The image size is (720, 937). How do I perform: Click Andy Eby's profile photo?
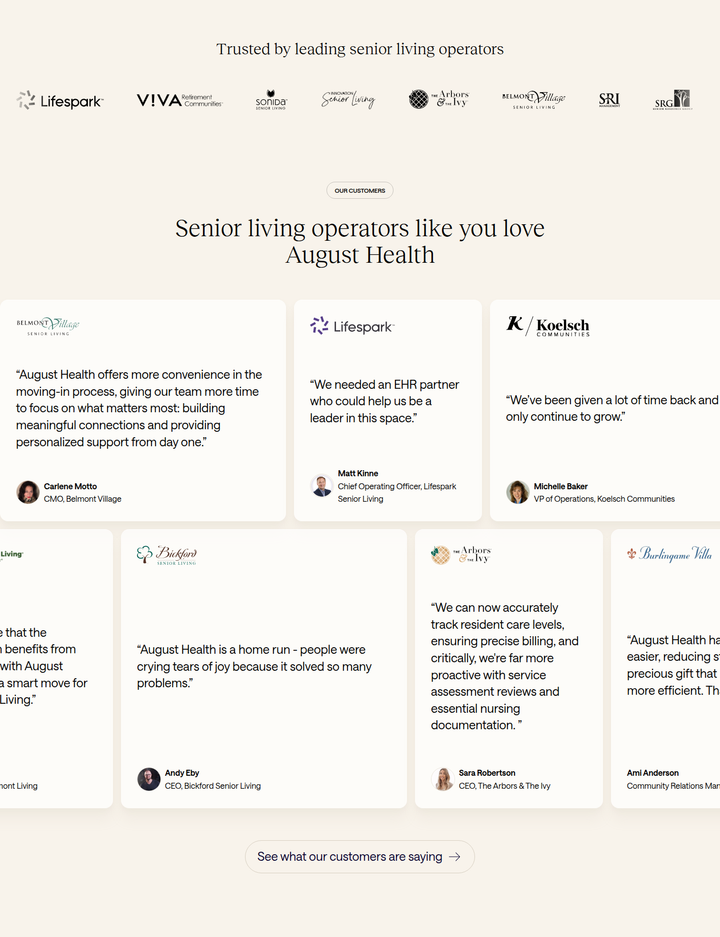click(x=149, y=779)
